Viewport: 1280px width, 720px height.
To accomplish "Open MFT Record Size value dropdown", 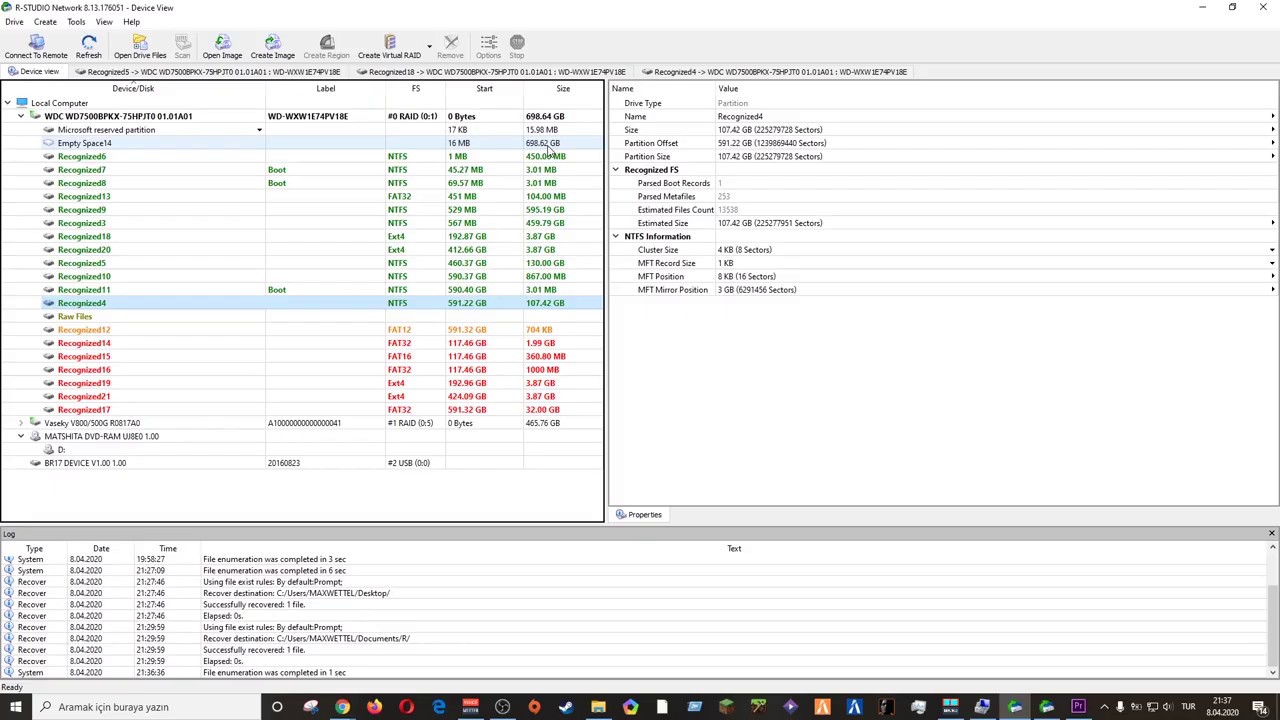I will point(1272,263).
